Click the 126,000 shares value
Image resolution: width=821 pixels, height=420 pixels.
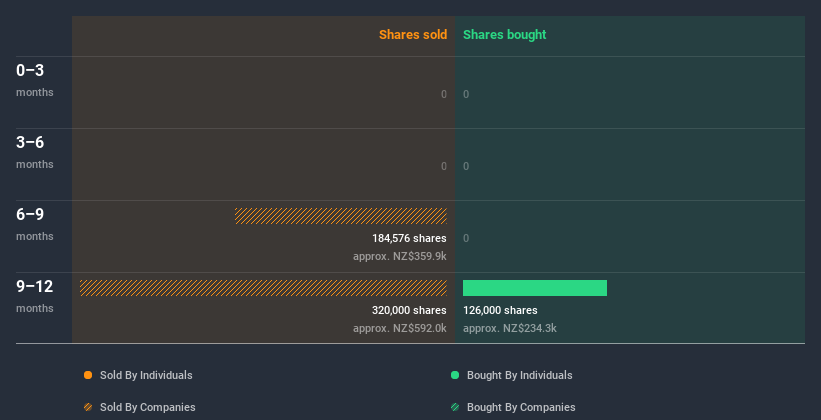click(500, 310)
